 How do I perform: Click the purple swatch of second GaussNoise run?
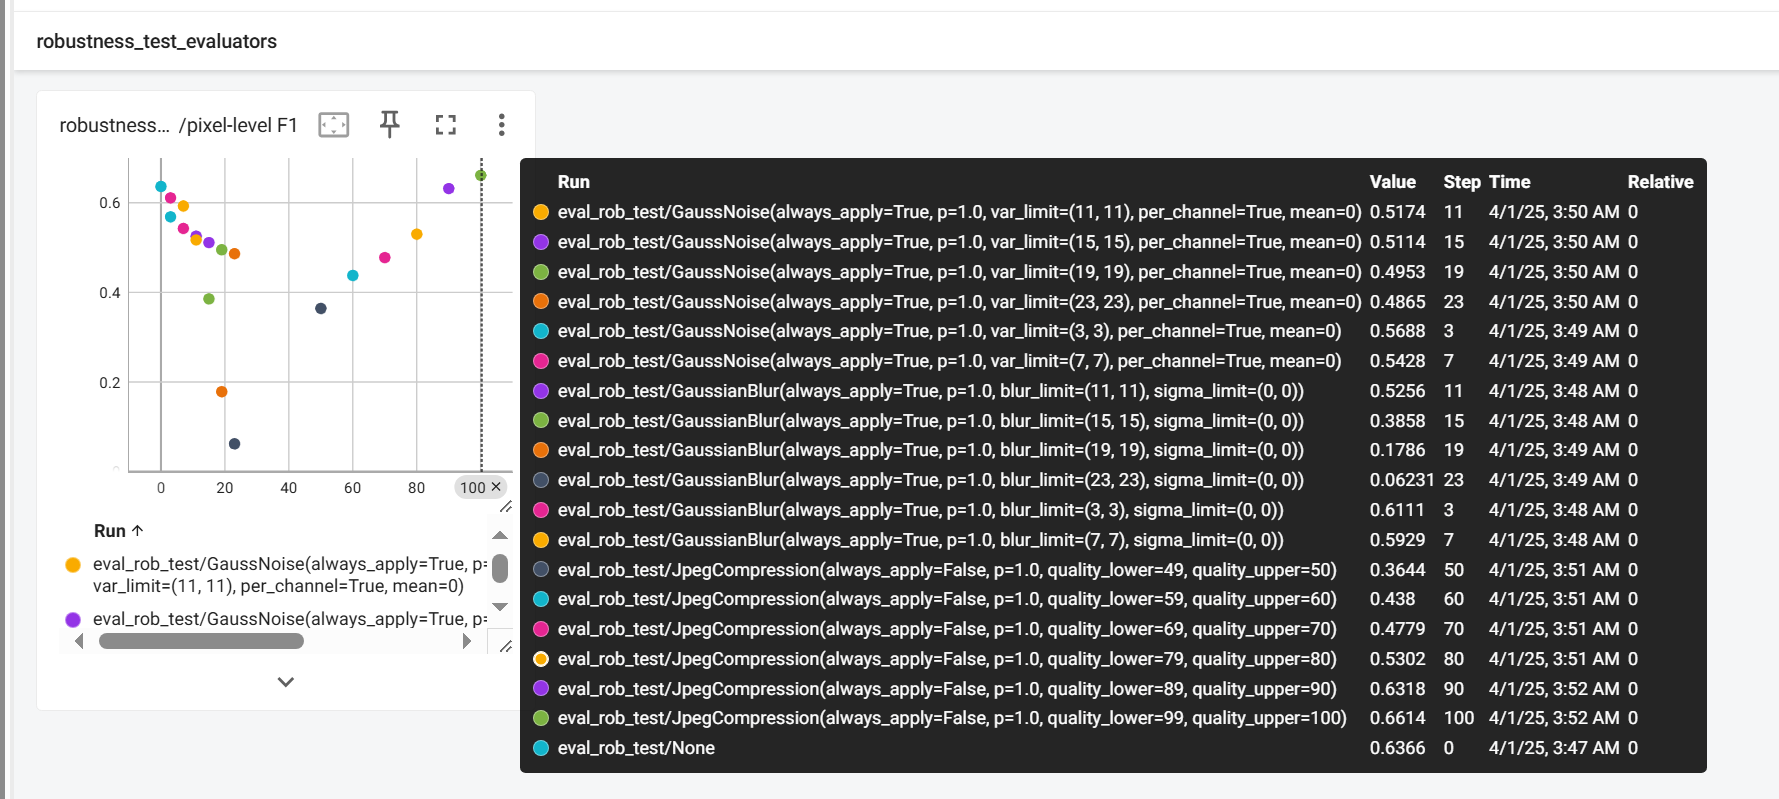point(73,620)
